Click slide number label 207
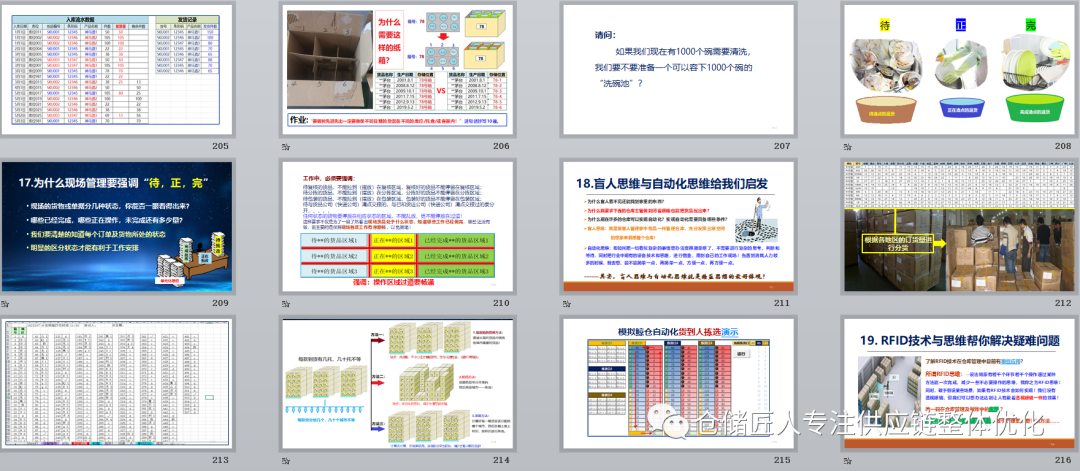The width and height of the screenshot is (1080, 471). click(x=782, y=146)
